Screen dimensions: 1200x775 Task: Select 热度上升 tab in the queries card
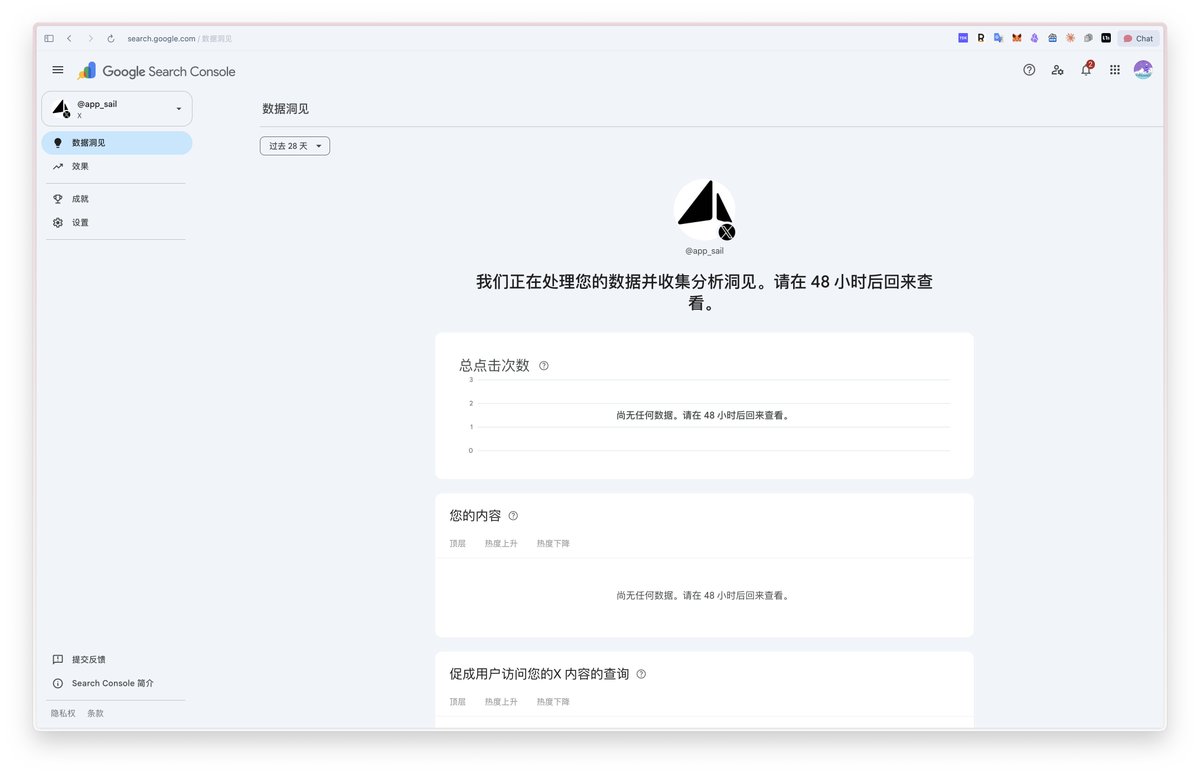(x=501, y=702)
